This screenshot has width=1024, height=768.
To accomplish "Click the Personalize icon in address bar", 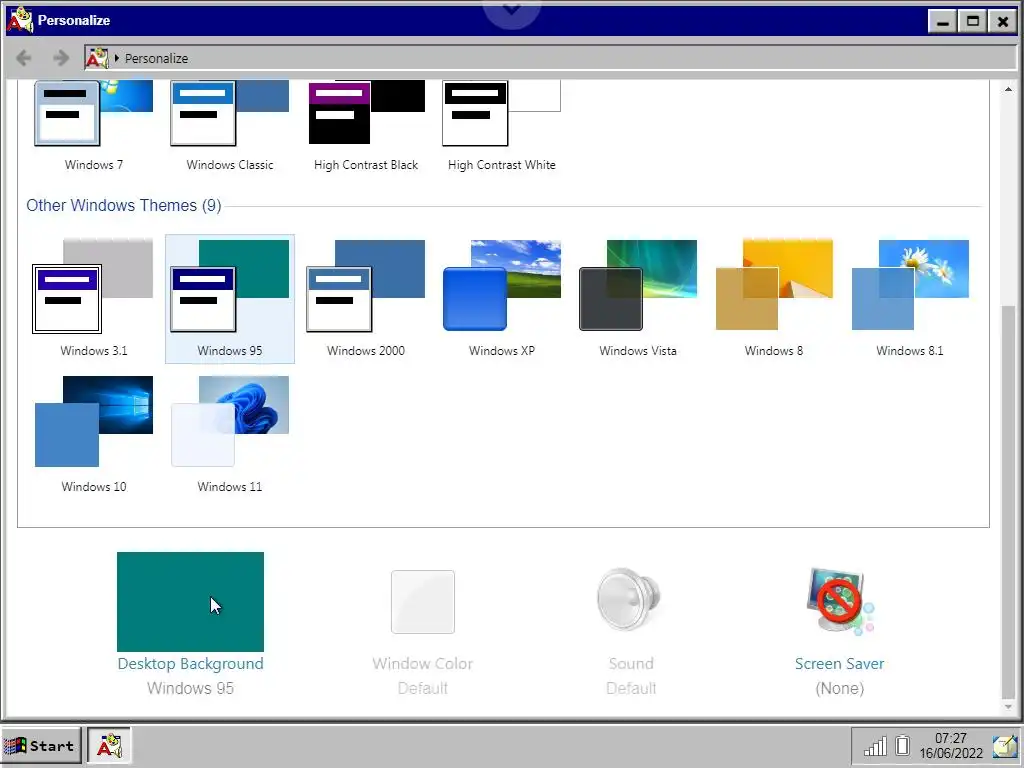I will pos(97,58).
